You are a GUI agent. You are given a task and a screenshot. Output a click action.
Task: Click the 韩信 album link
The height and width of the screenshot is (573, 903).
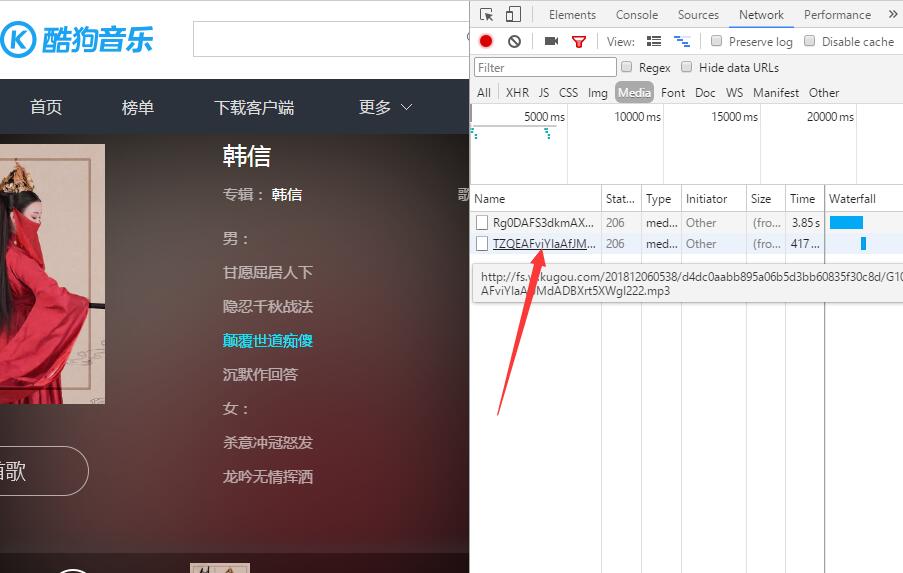(x=286, y=195)
